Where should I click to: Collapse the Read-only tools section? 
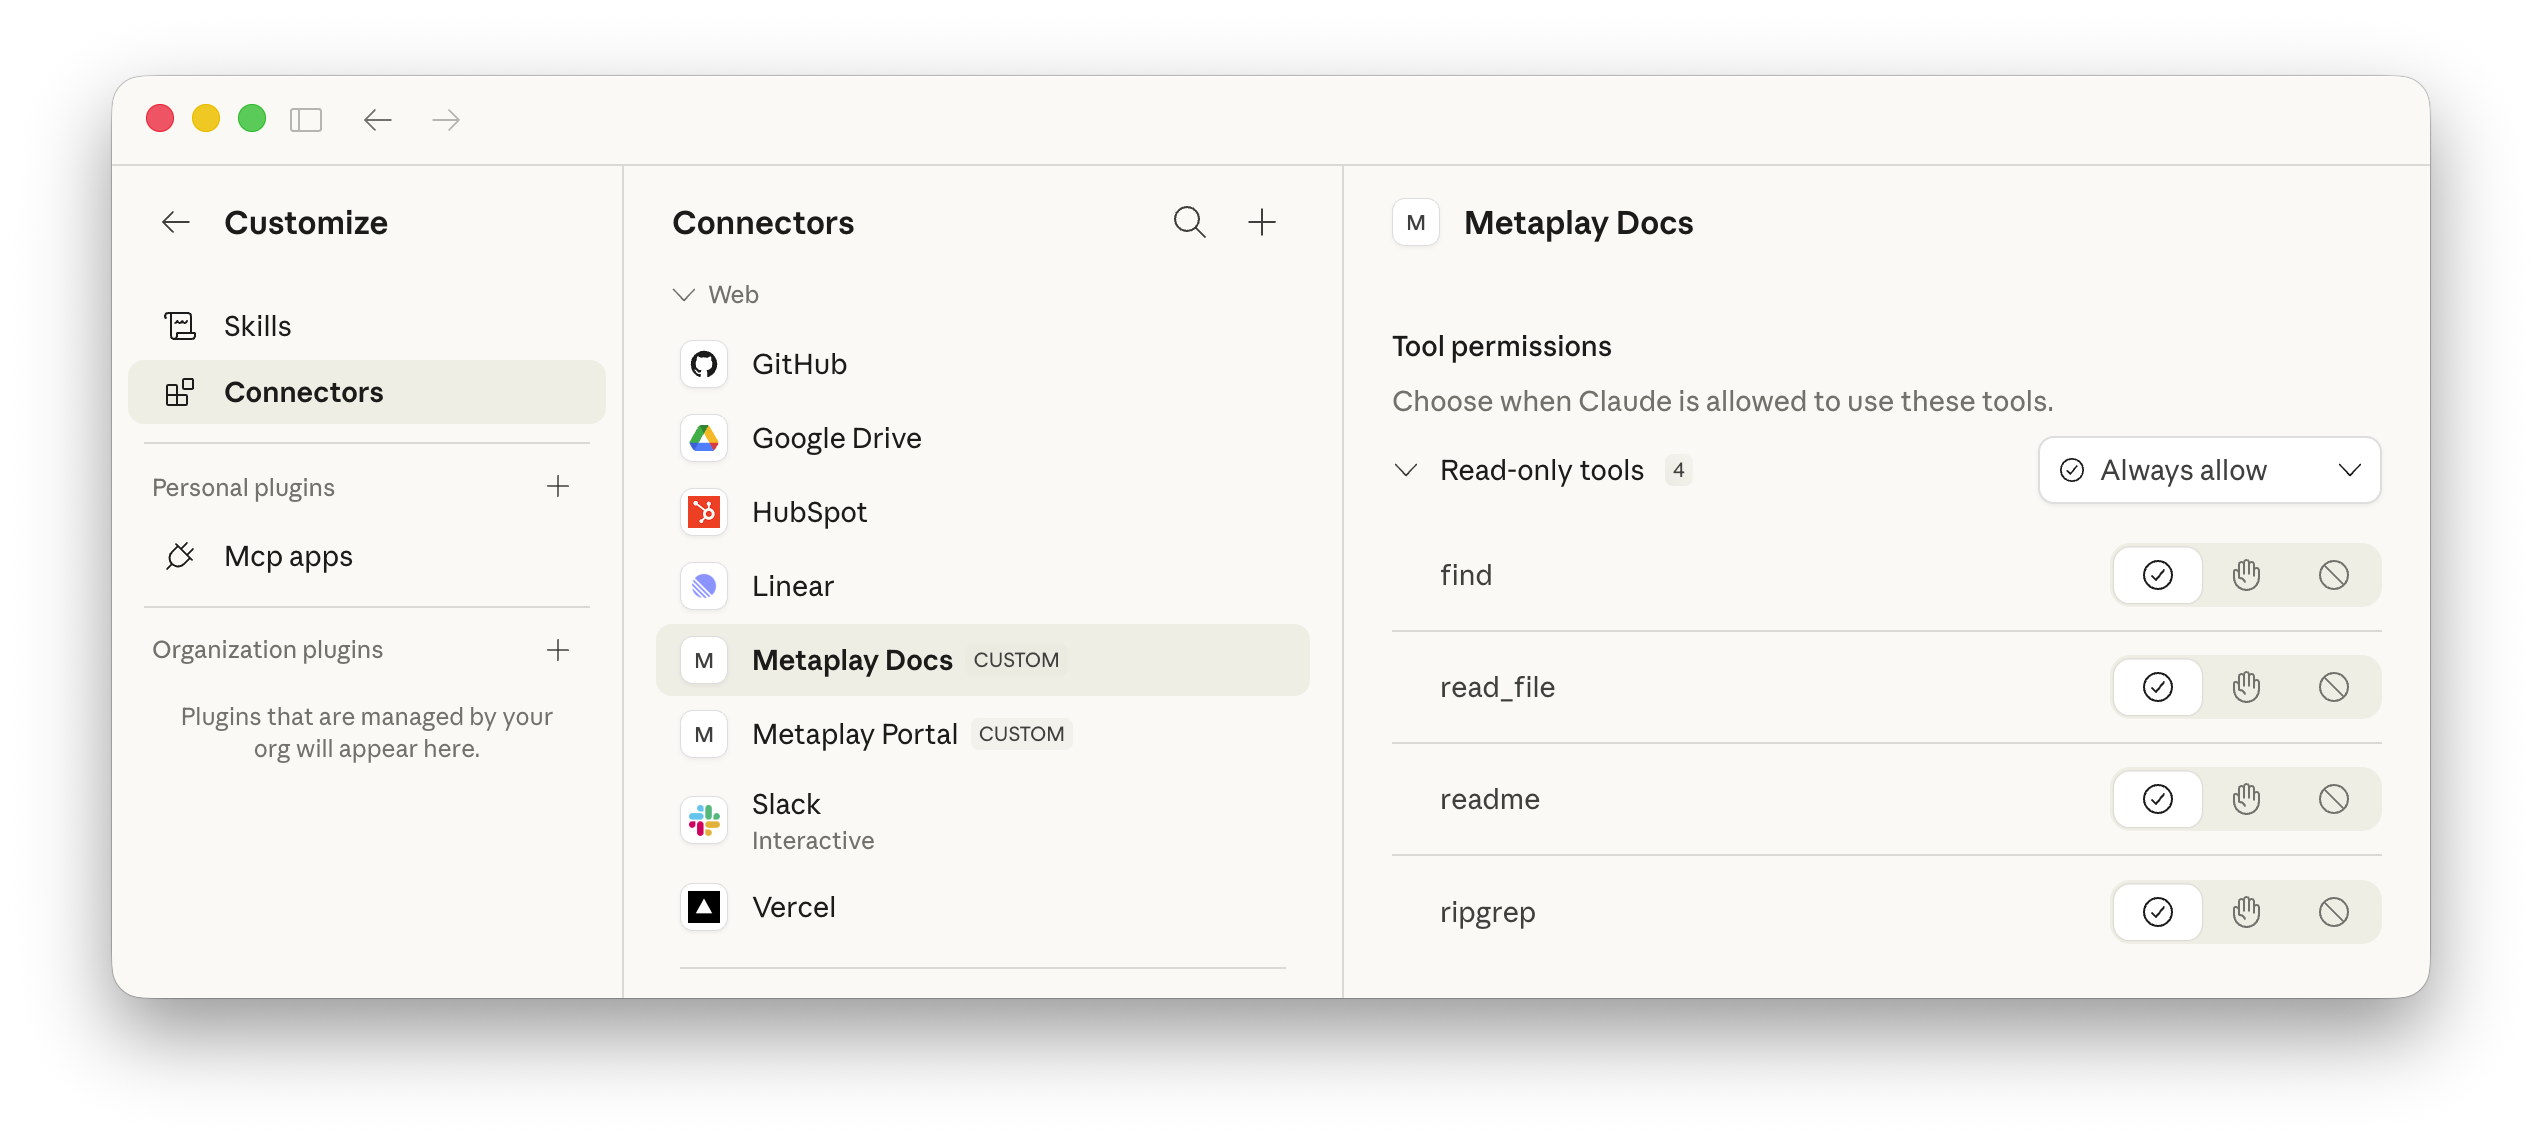(1408, 470)
